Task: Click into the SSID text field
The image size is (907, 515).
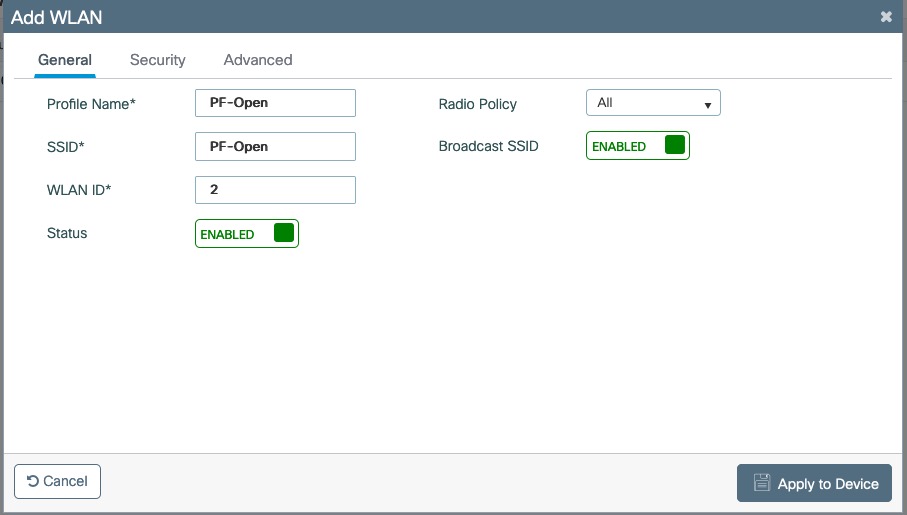Action: click(275, 146)
